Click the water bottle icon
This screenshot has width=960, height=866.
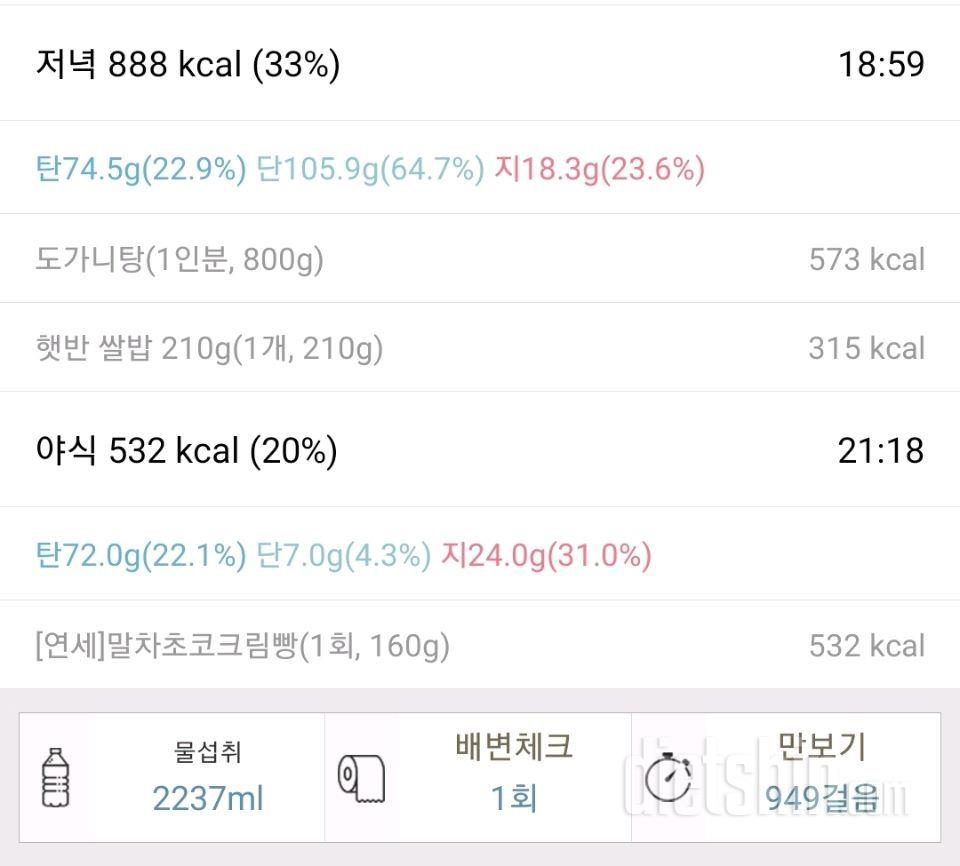tap(56, 777)
